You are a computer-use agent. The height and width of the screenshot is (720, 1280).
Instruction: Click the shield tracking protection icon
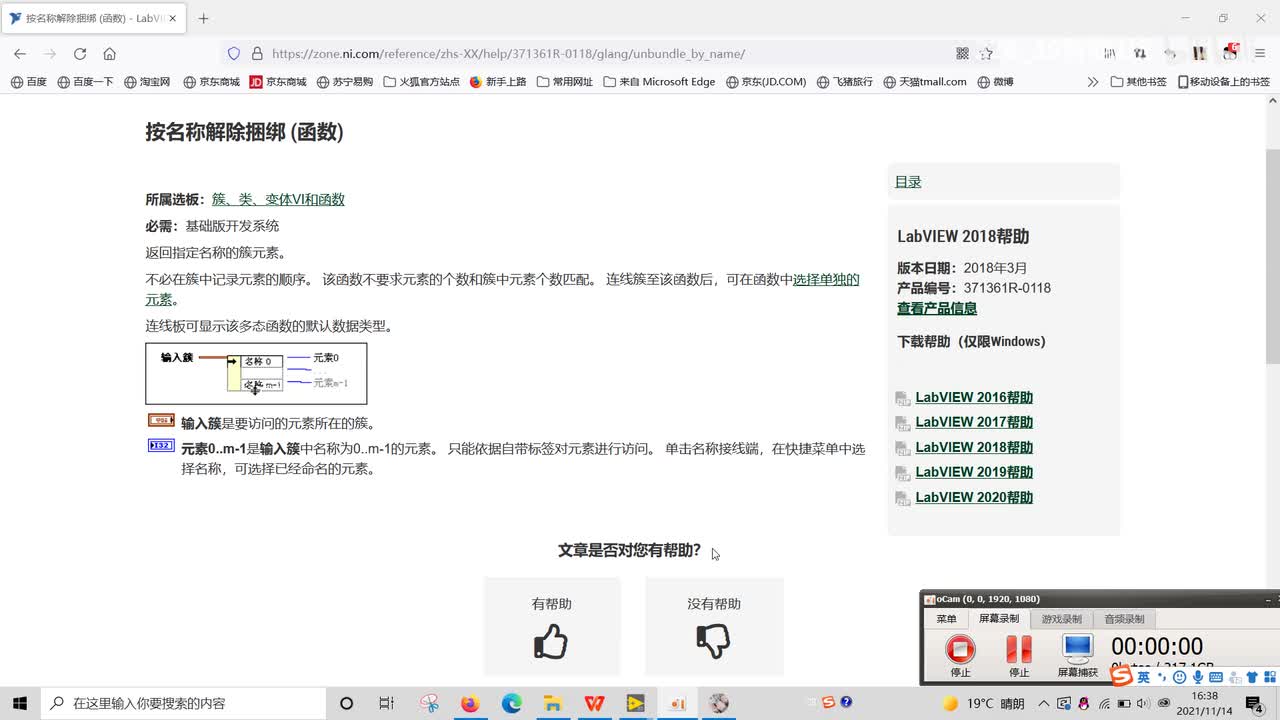click(x=234, y=54)
